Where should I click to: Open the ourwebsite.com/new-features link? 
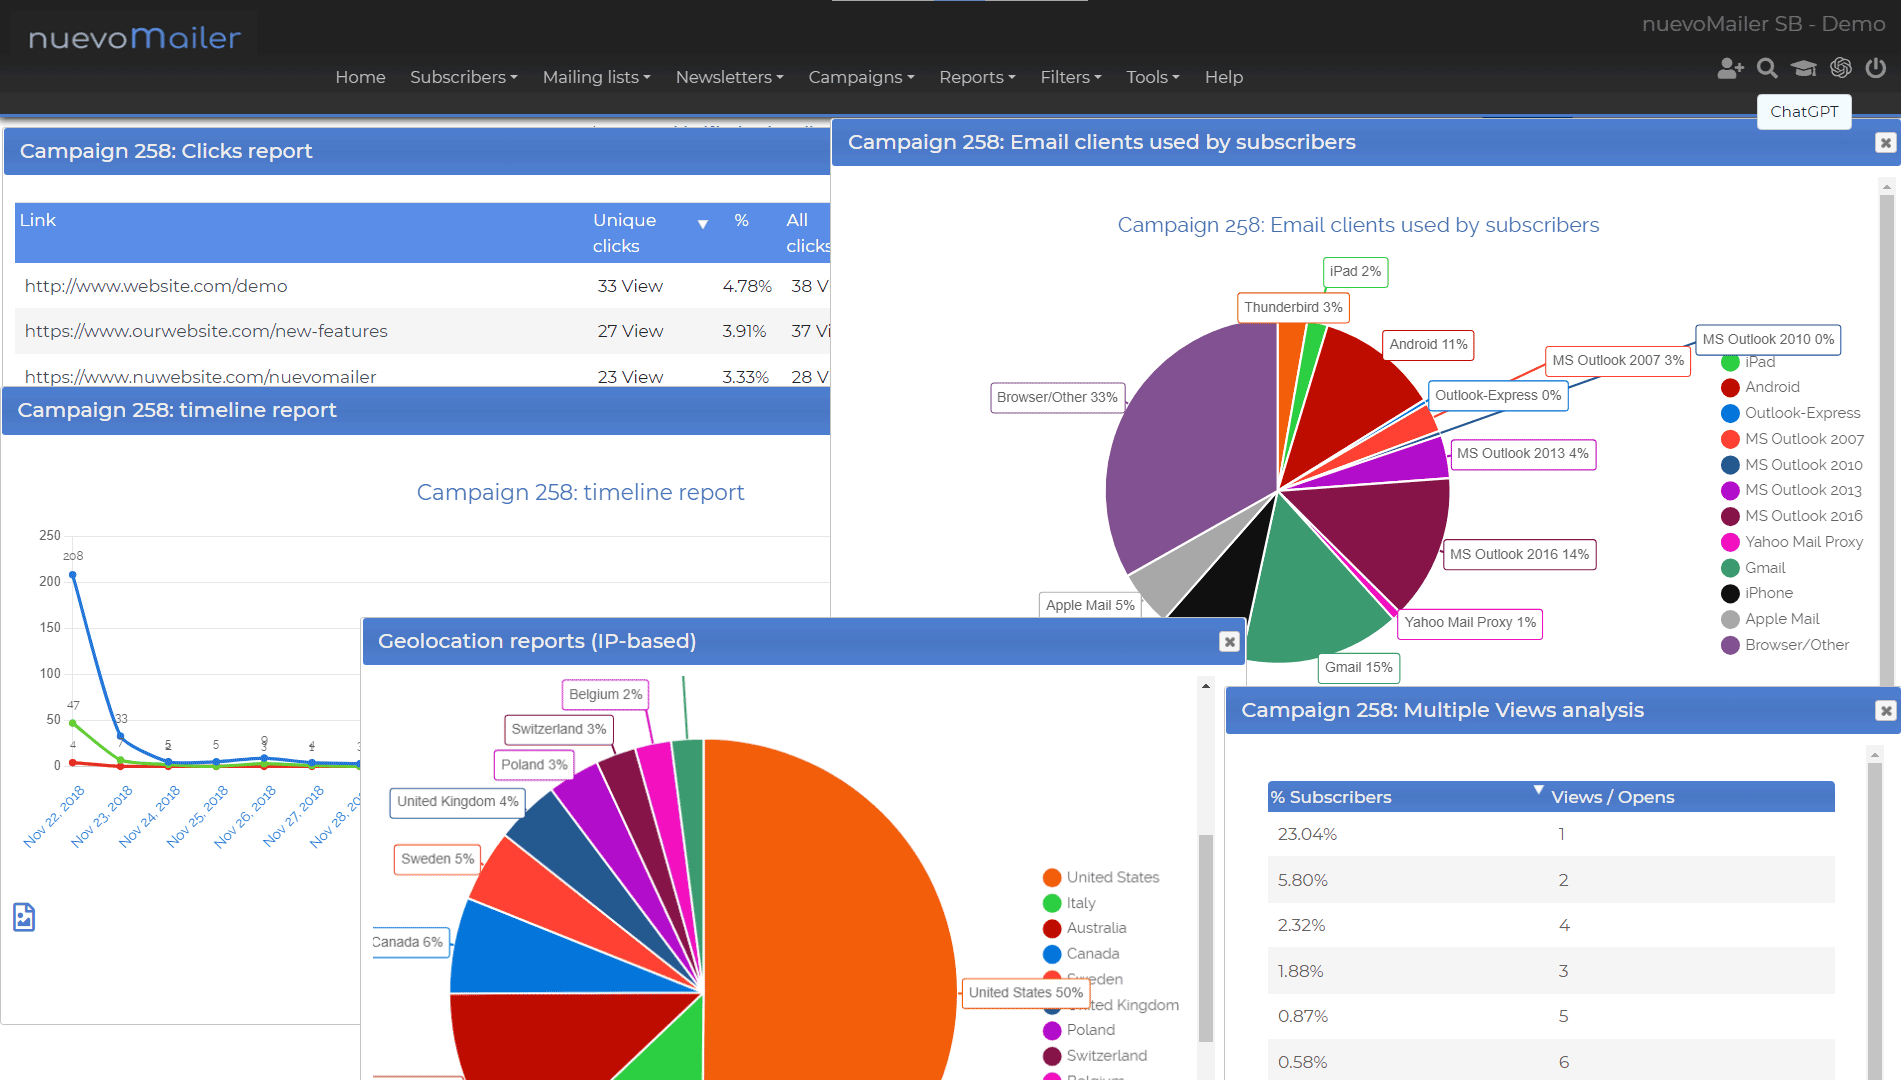point(206,331)
